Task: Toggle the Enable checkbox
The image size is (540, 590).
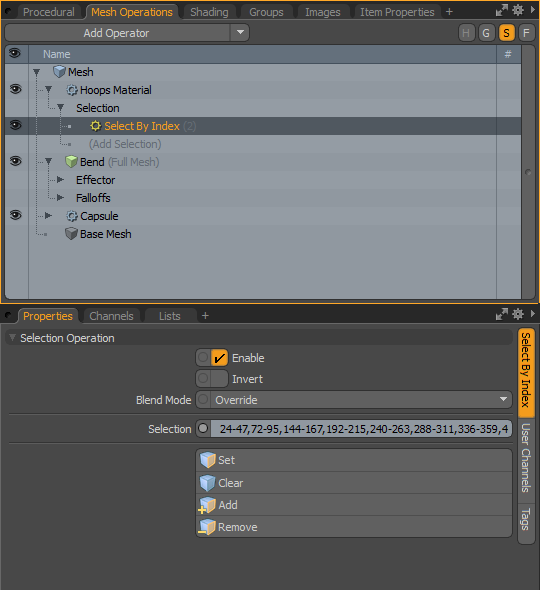Action: [219, 358]
